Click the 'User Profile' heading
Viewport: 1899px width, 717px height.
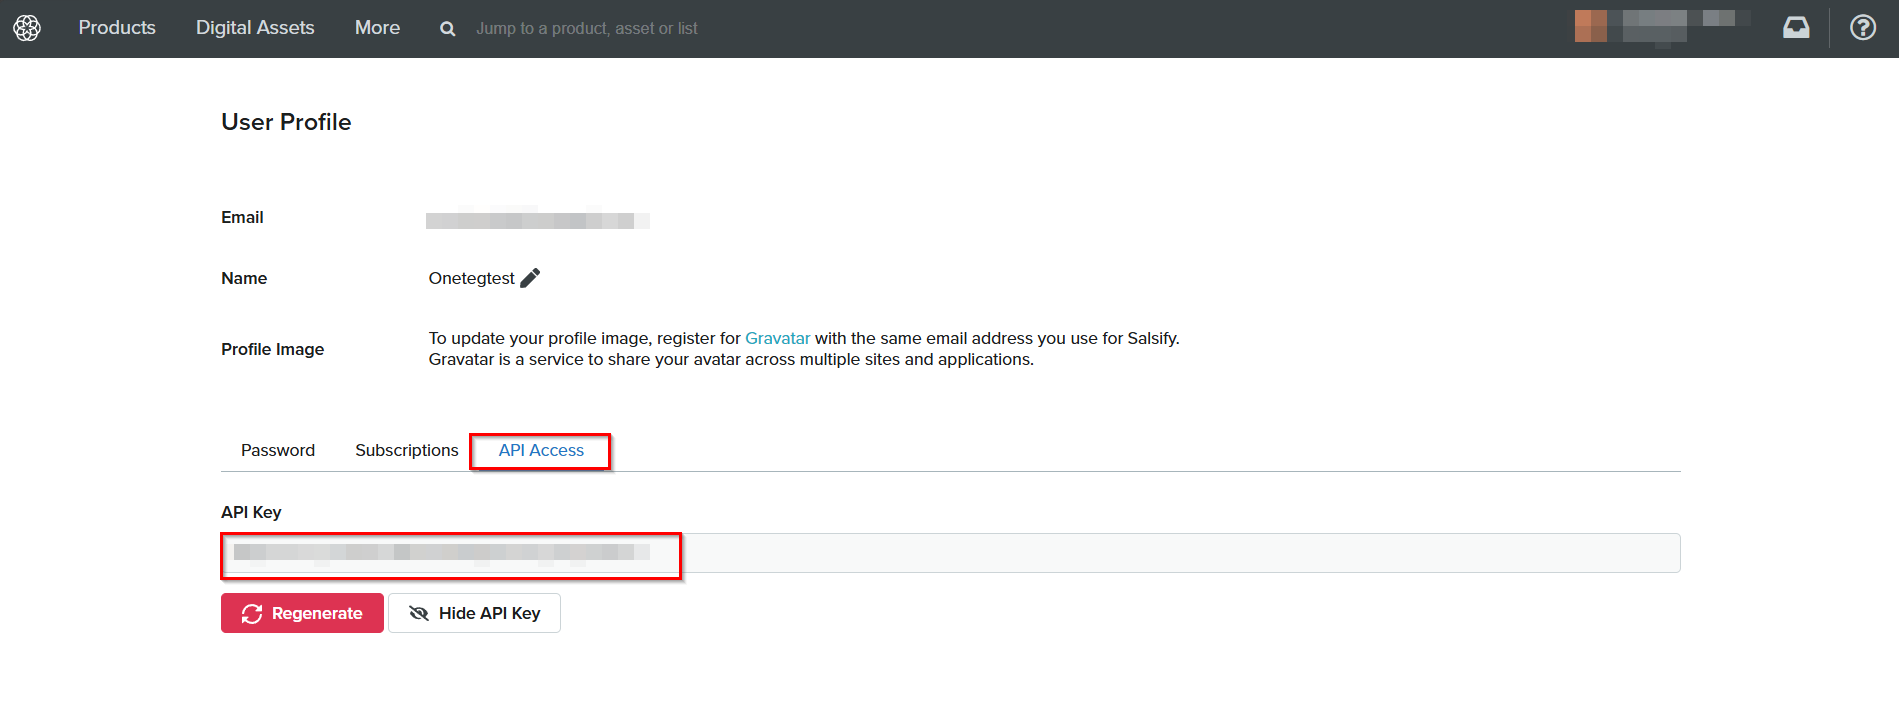(x=286, y=122)
